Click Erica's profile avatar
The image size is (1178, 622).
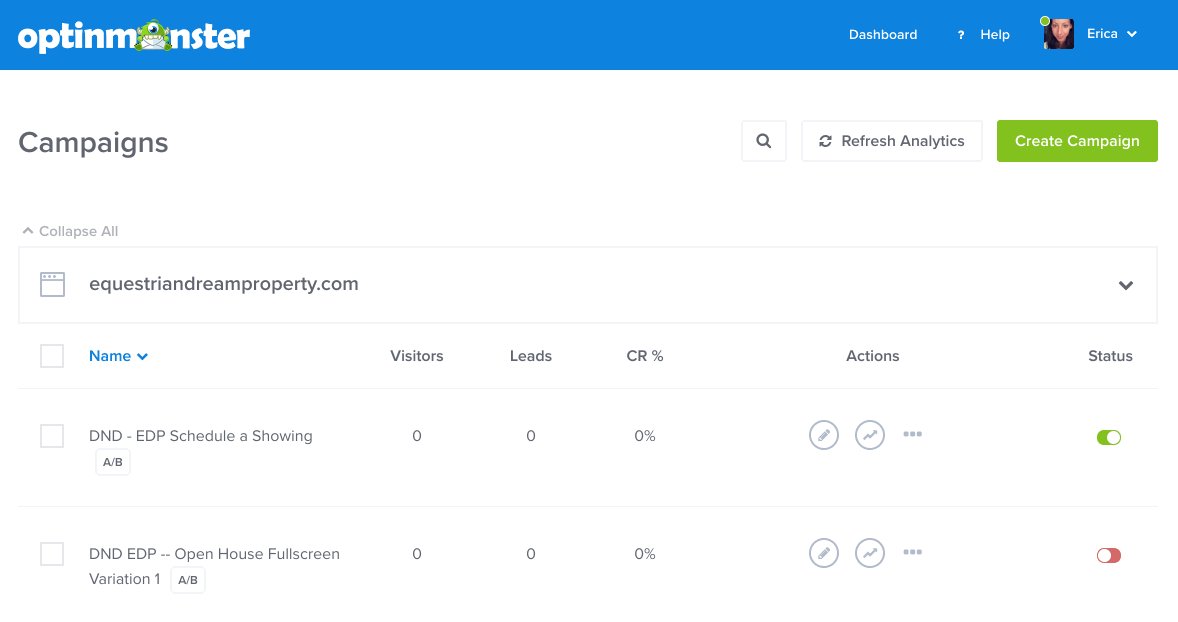pos(1059,34)
